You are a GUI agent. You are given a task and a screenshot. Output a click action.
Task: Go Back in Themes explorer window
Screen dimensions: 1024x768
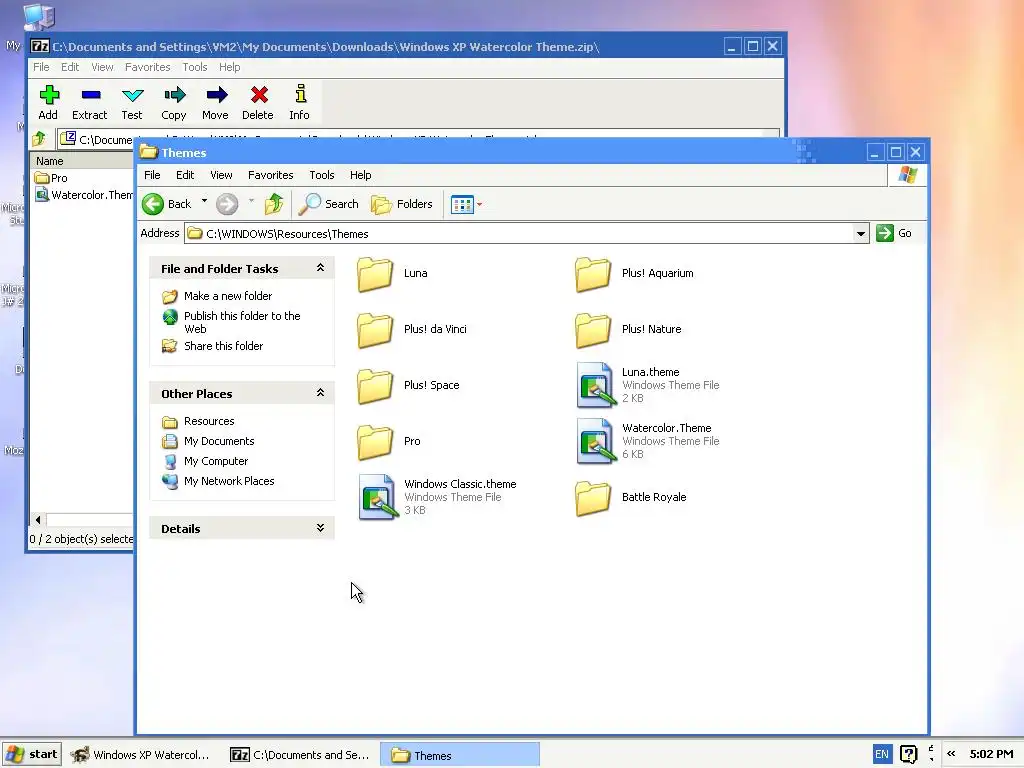point(167,204)
